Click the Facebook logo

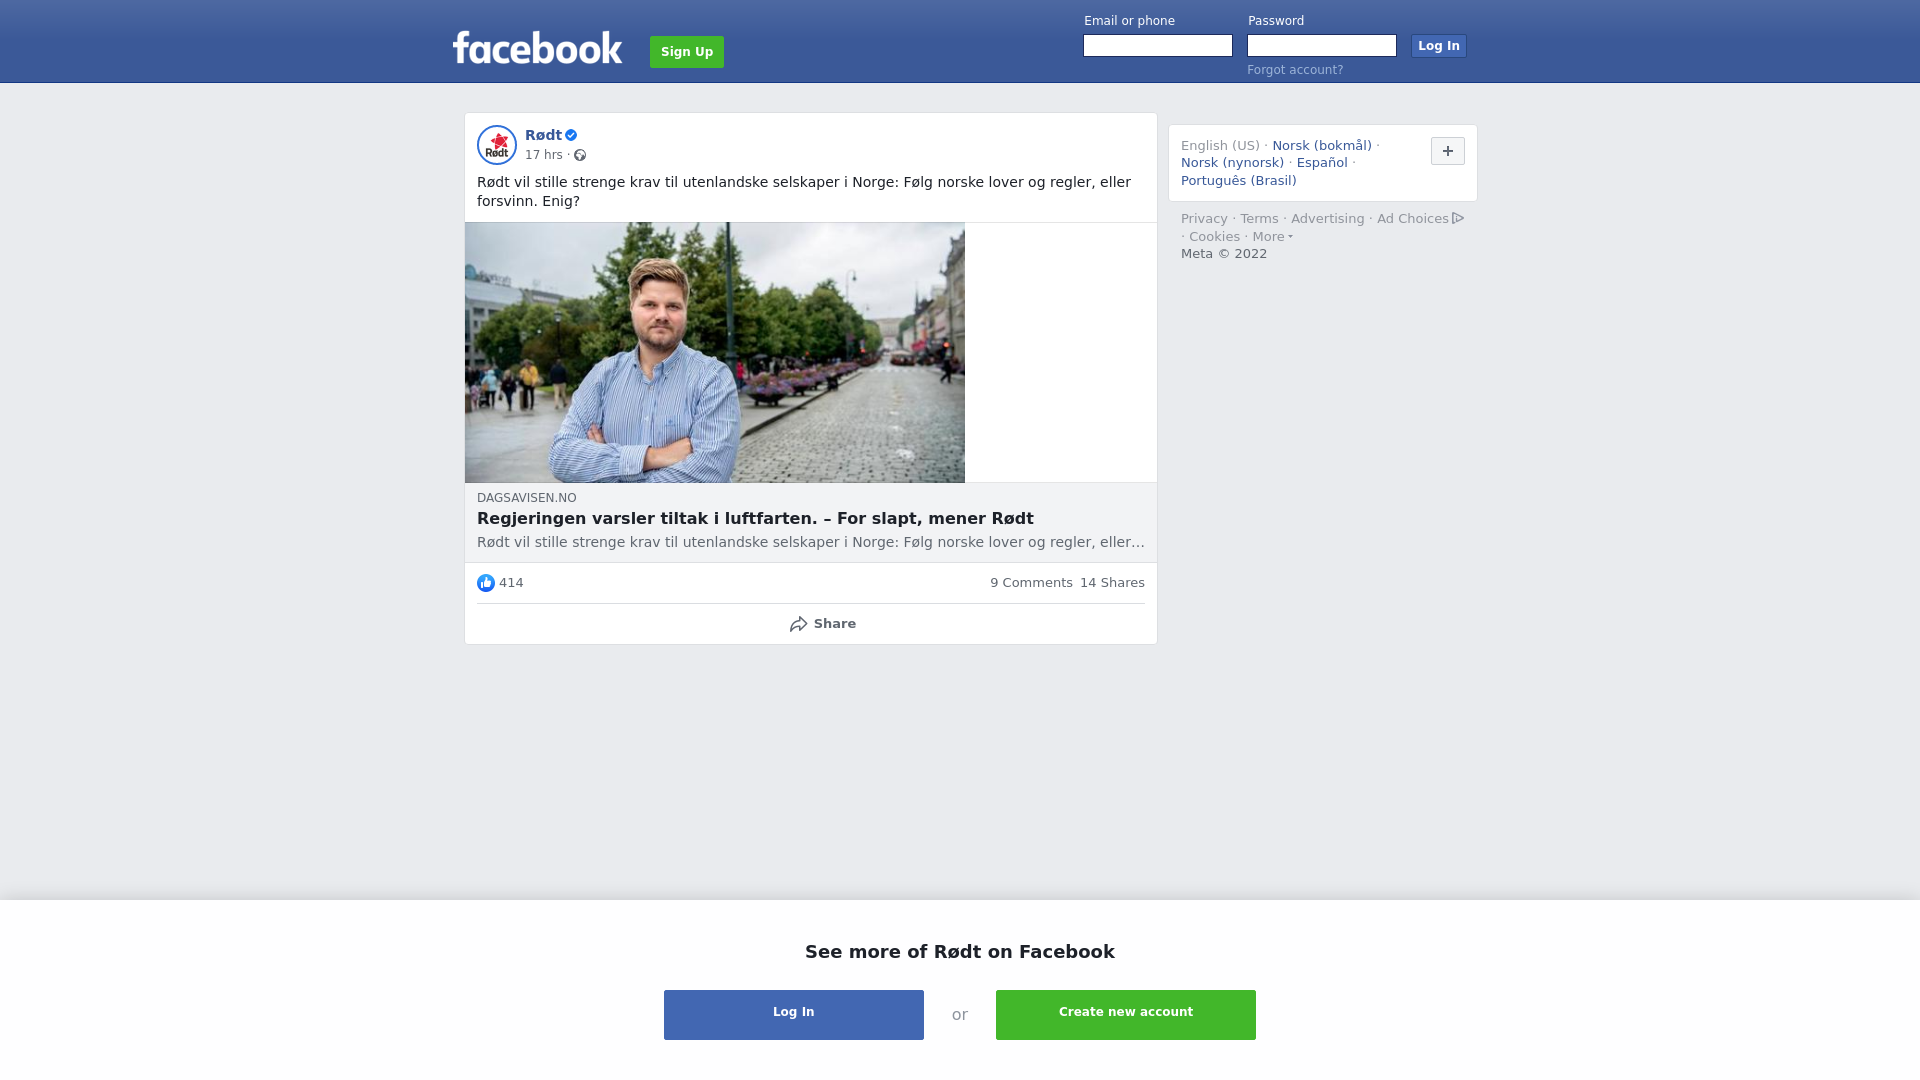[x=537, y=48]
